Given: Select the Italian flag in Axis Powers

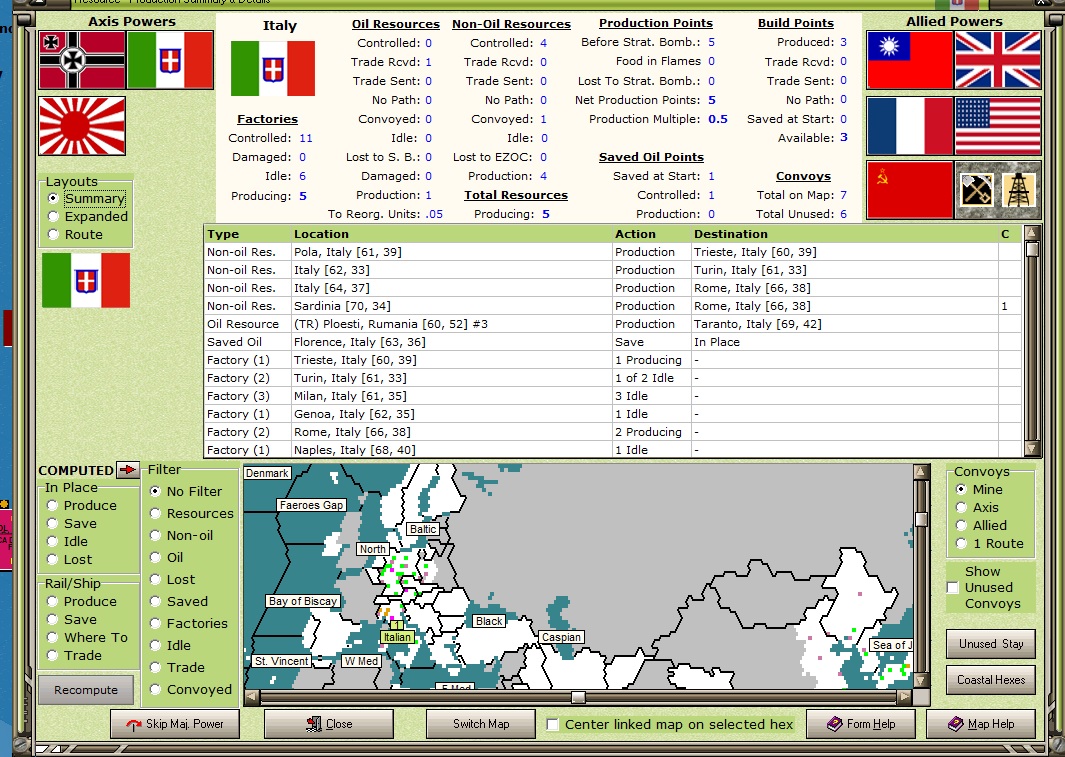Looking at the screenshot, I should (x=170, y=60).
